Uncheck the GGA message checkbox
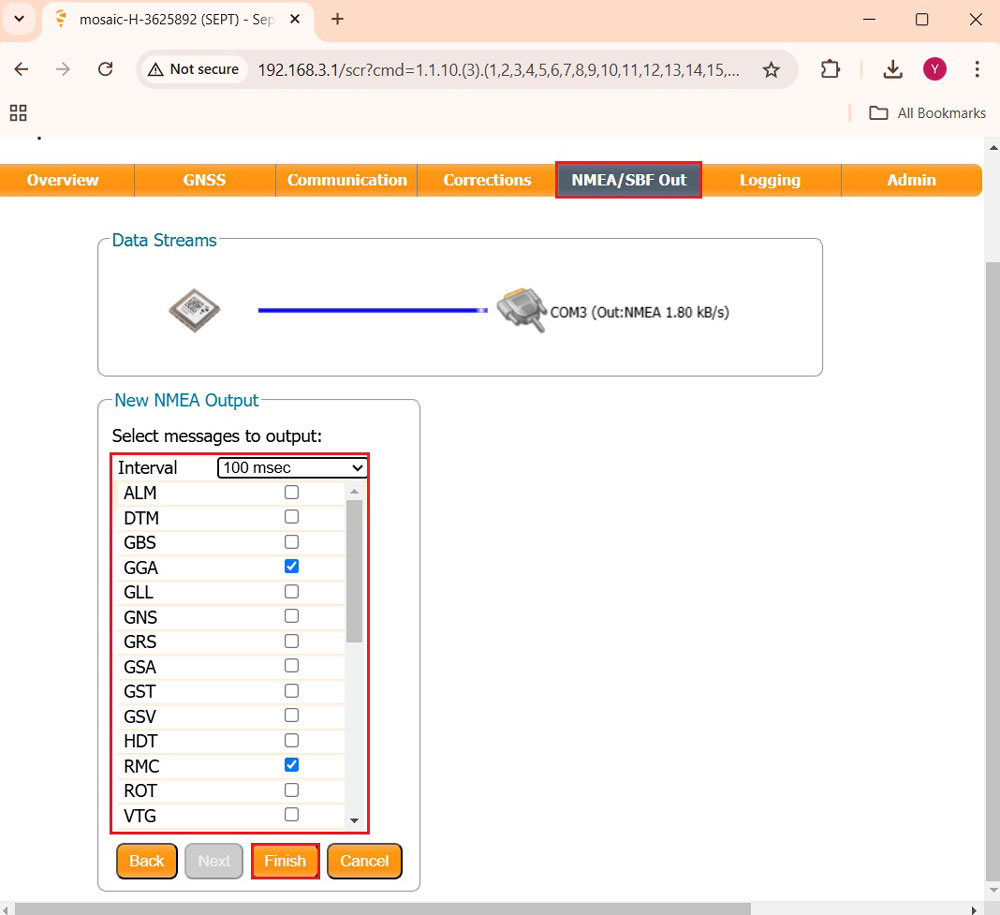This screenshot has width=1000, height=915. pyautogui.click(x=291, y=566)
